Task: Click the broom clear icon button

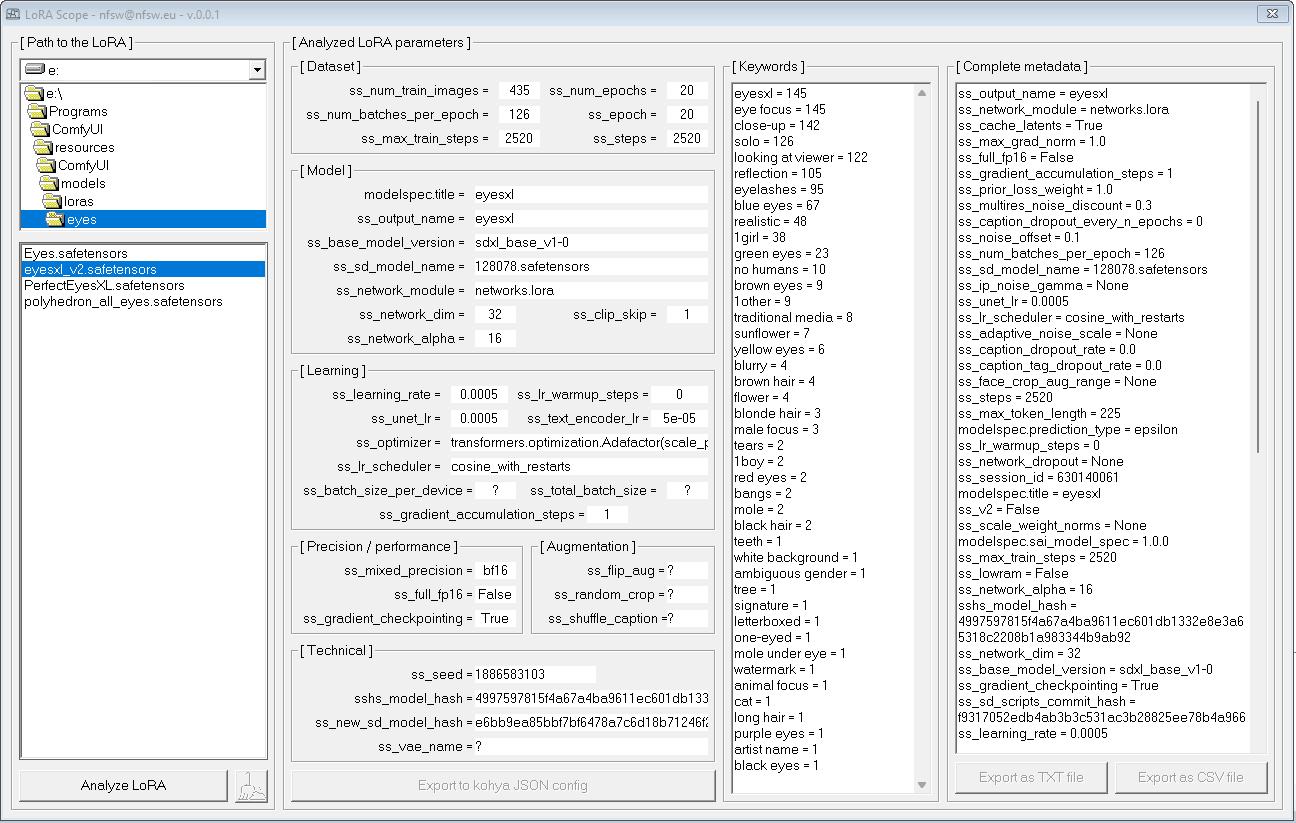Action: tap(251, 786)
